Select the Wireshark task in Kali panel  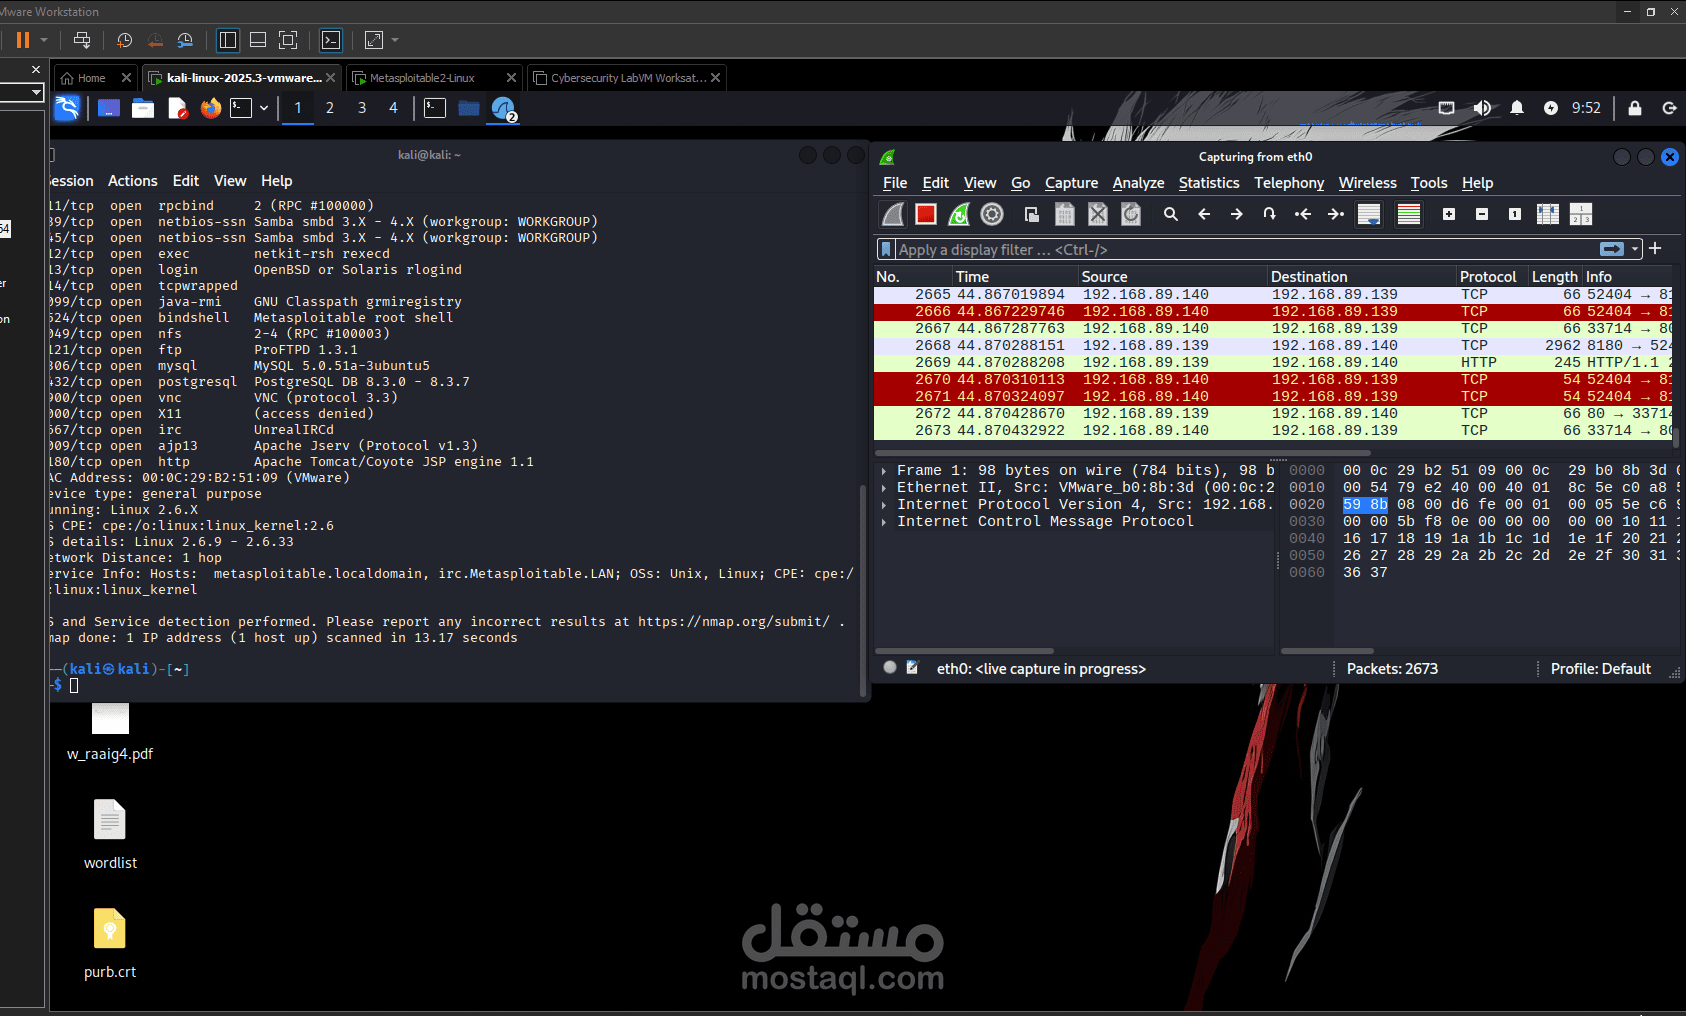coord(503,108)
